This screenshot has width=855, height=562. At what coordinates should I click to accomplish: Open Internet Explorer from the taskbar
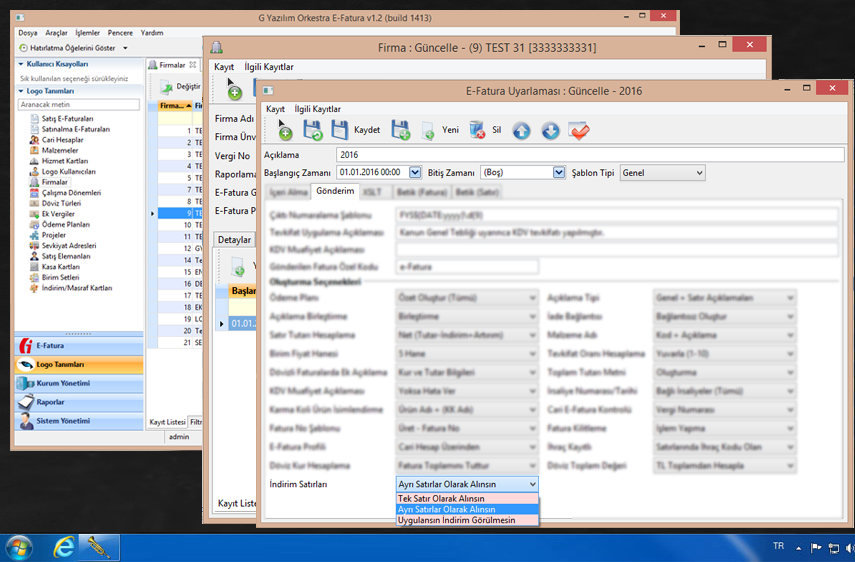click(x=64, y=547)
